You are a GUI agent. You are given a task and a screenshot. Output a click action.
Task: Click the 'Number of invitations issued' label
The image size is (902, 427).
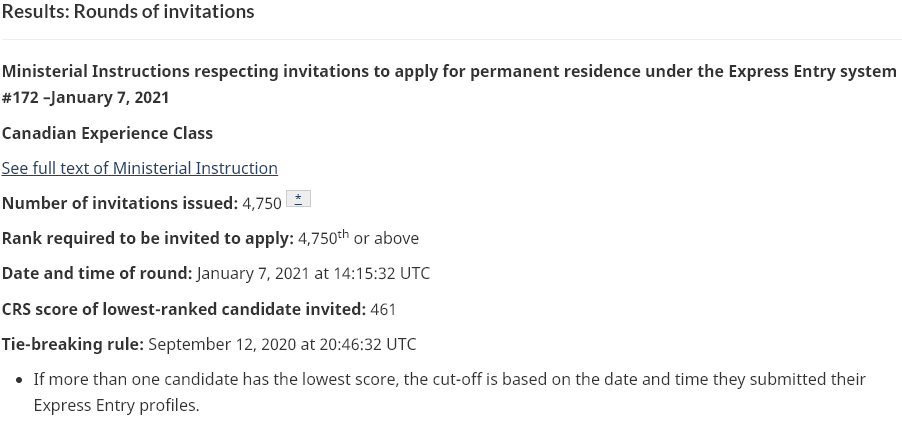(x=120, y=203)
